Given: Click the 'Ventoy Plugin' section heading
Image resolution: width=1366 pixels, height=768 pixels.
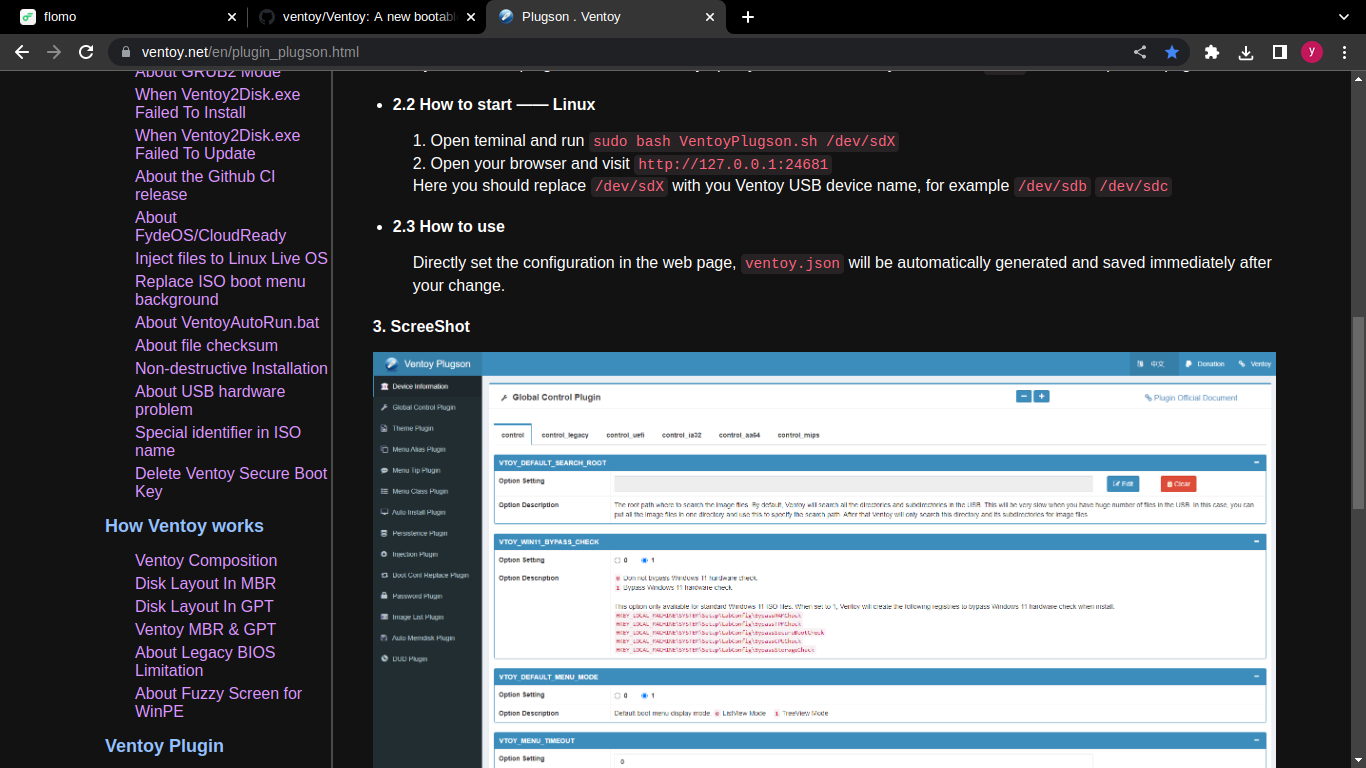Looking at the screenshot, I should tap(164, 746).
